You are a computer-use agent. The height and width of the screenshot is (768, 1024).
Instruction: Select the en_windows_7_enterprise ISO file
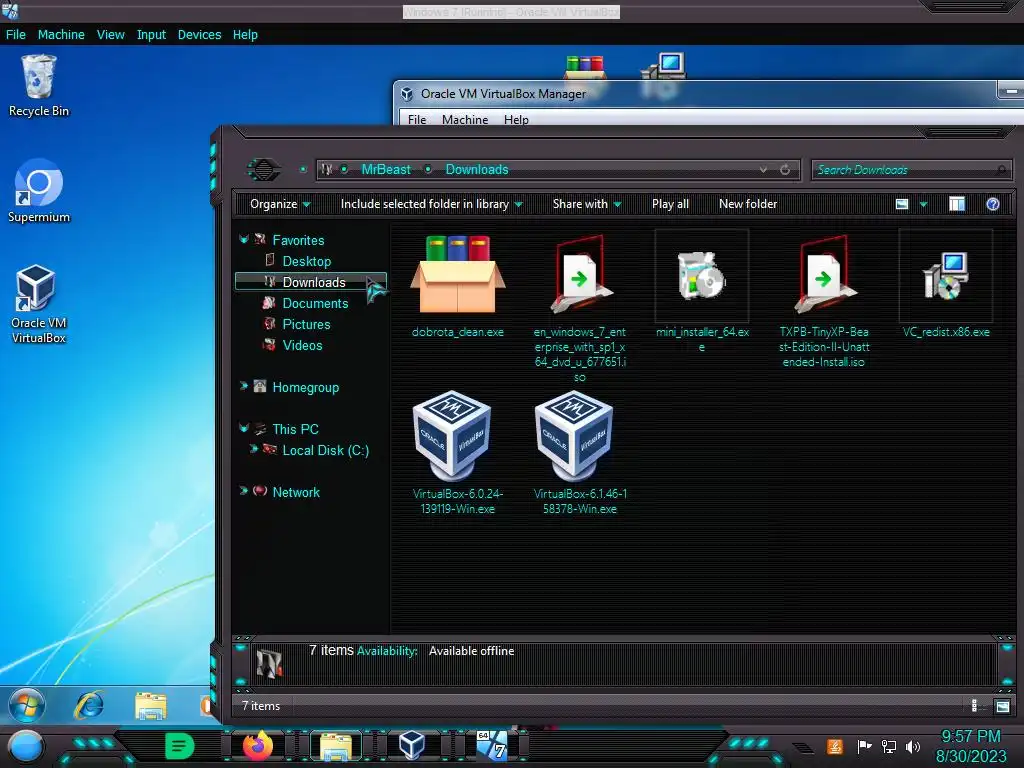click(580, 274)
